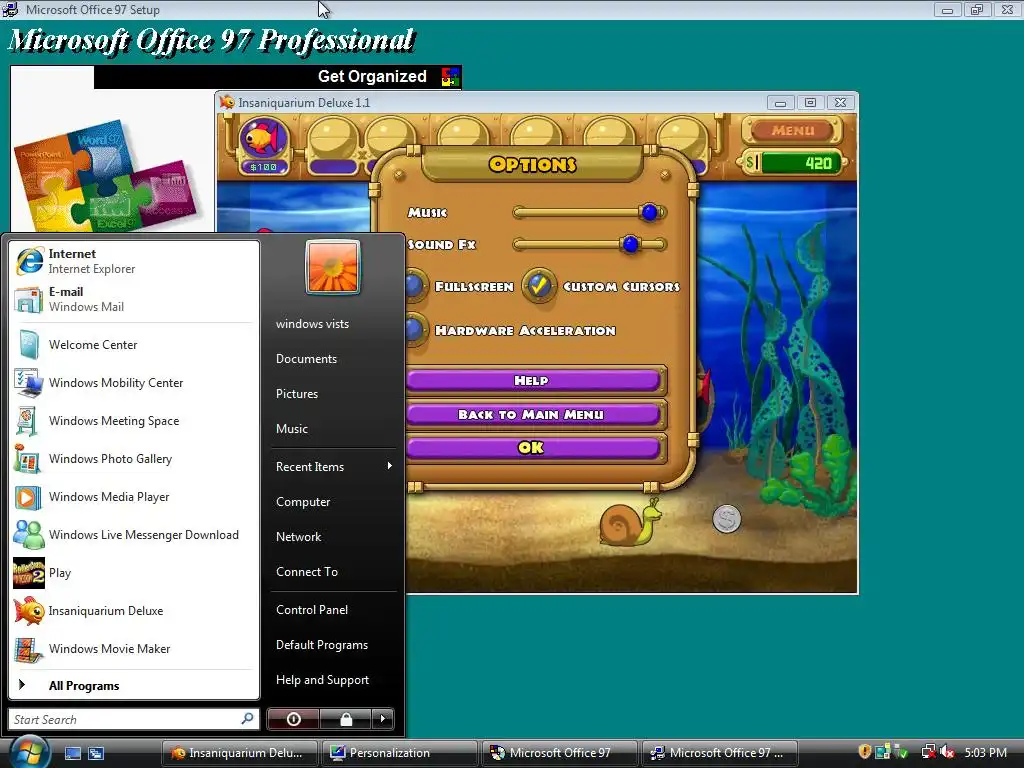Screen dimensions: 1024x768
Task: Collect the silver coin in the tank
Action: click(x=726, y=520)
